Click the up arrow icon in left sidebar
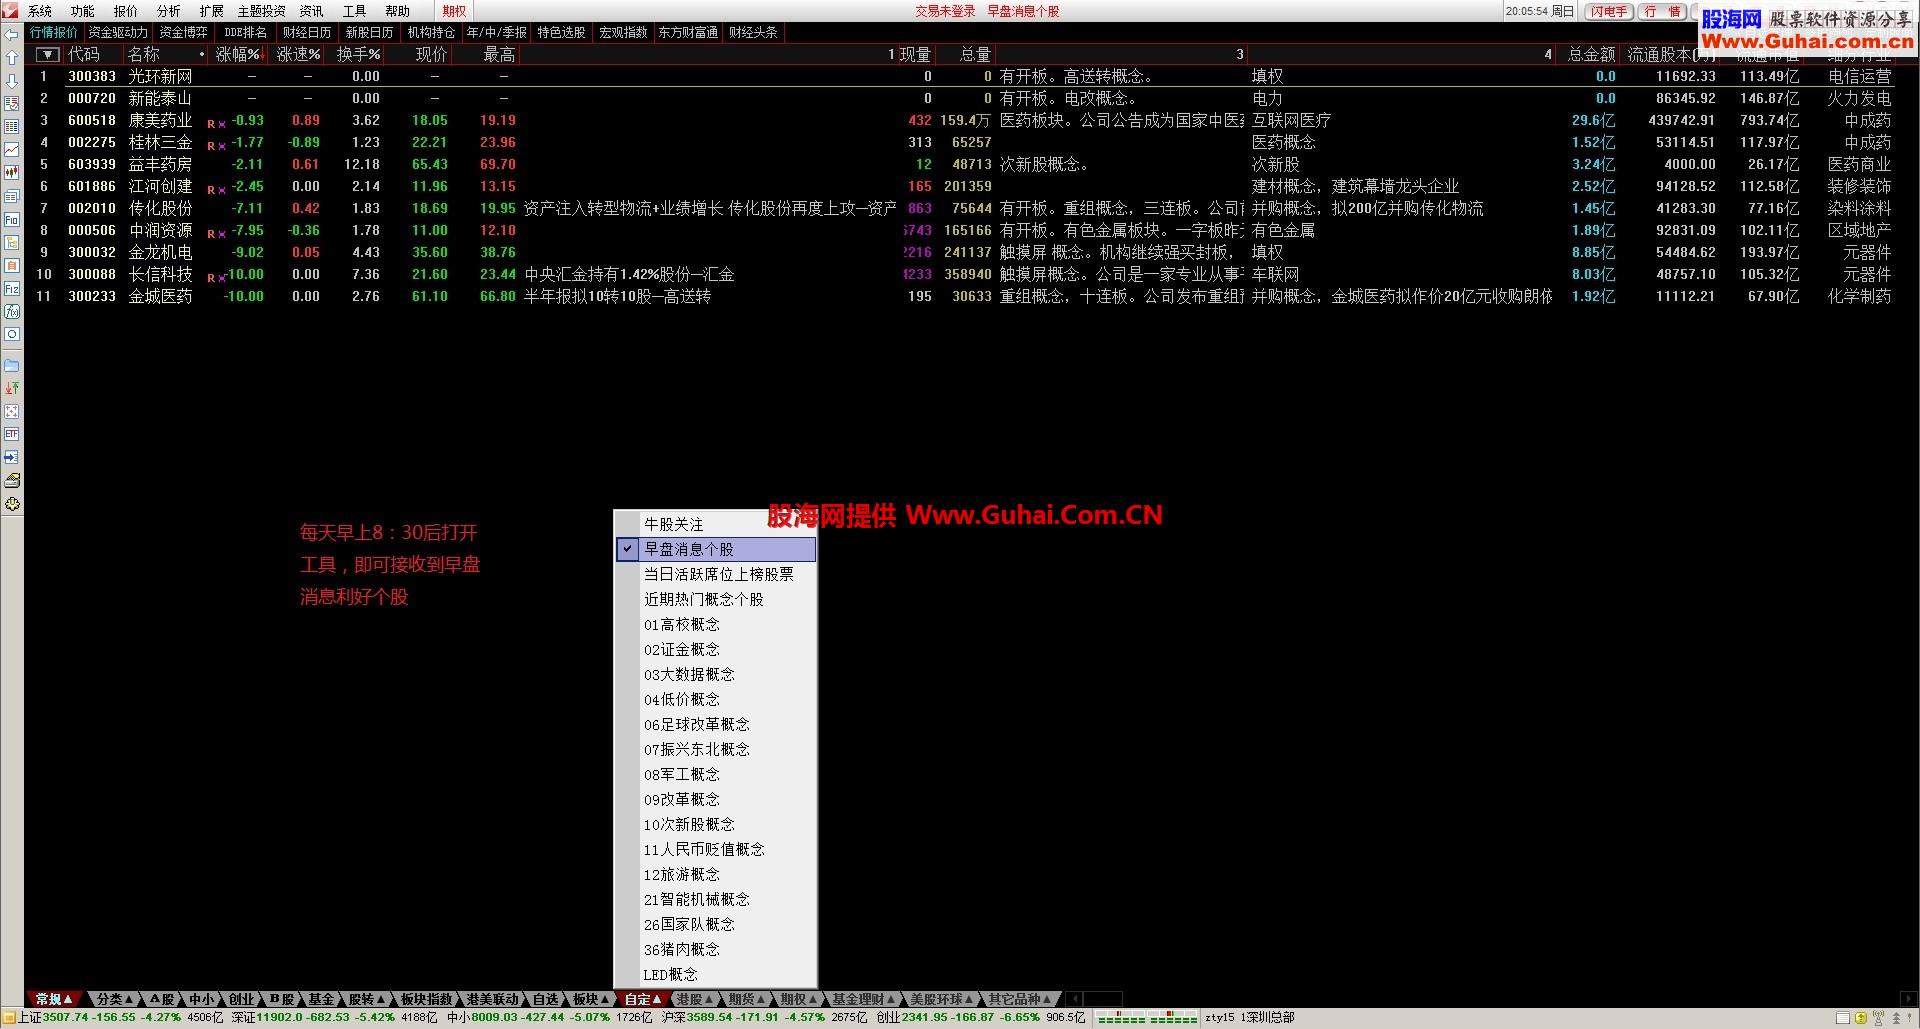This screenshot has height=1029, width=1920. [x=12, y=58]
